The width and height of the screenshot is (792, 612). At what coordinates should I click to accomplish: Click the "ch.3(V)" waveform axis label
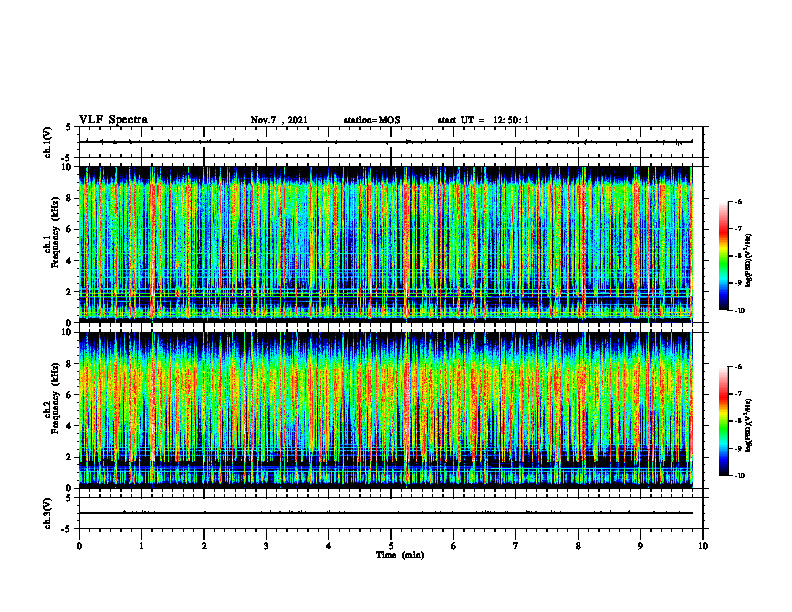(47, 513)
